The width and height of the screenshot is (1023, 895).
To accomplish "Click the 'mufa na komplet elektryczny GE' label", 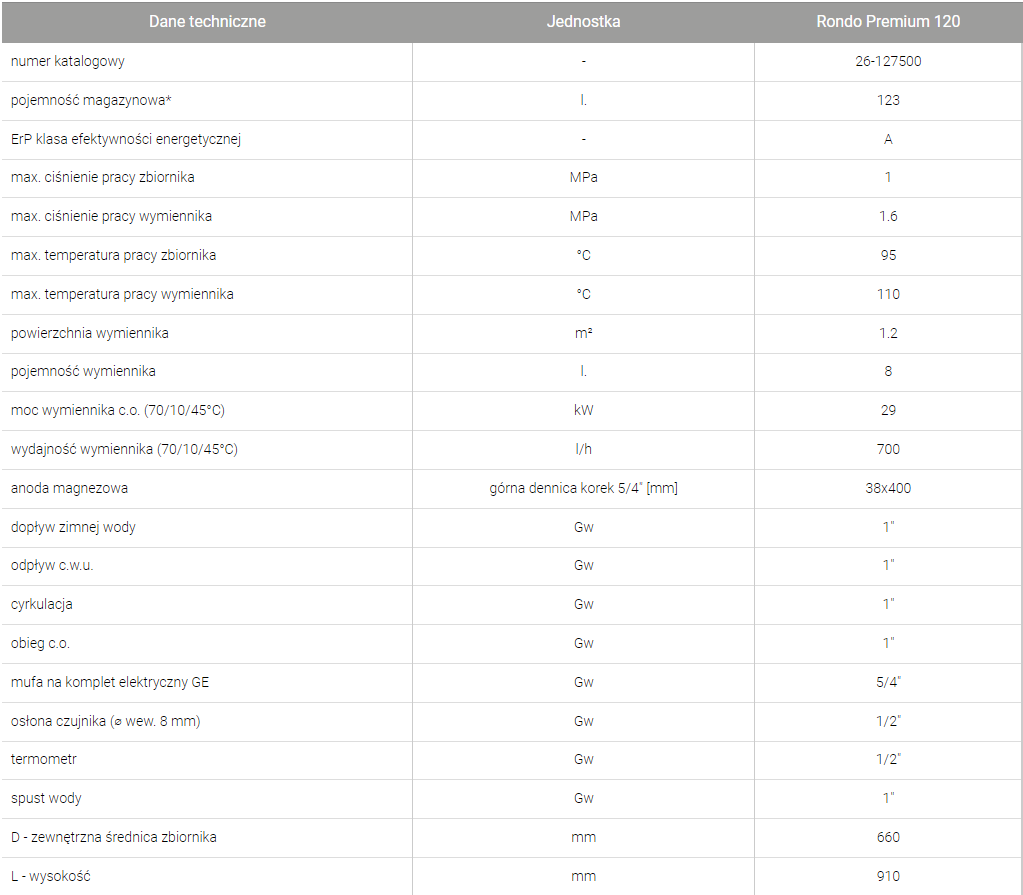I will [110, 682].
